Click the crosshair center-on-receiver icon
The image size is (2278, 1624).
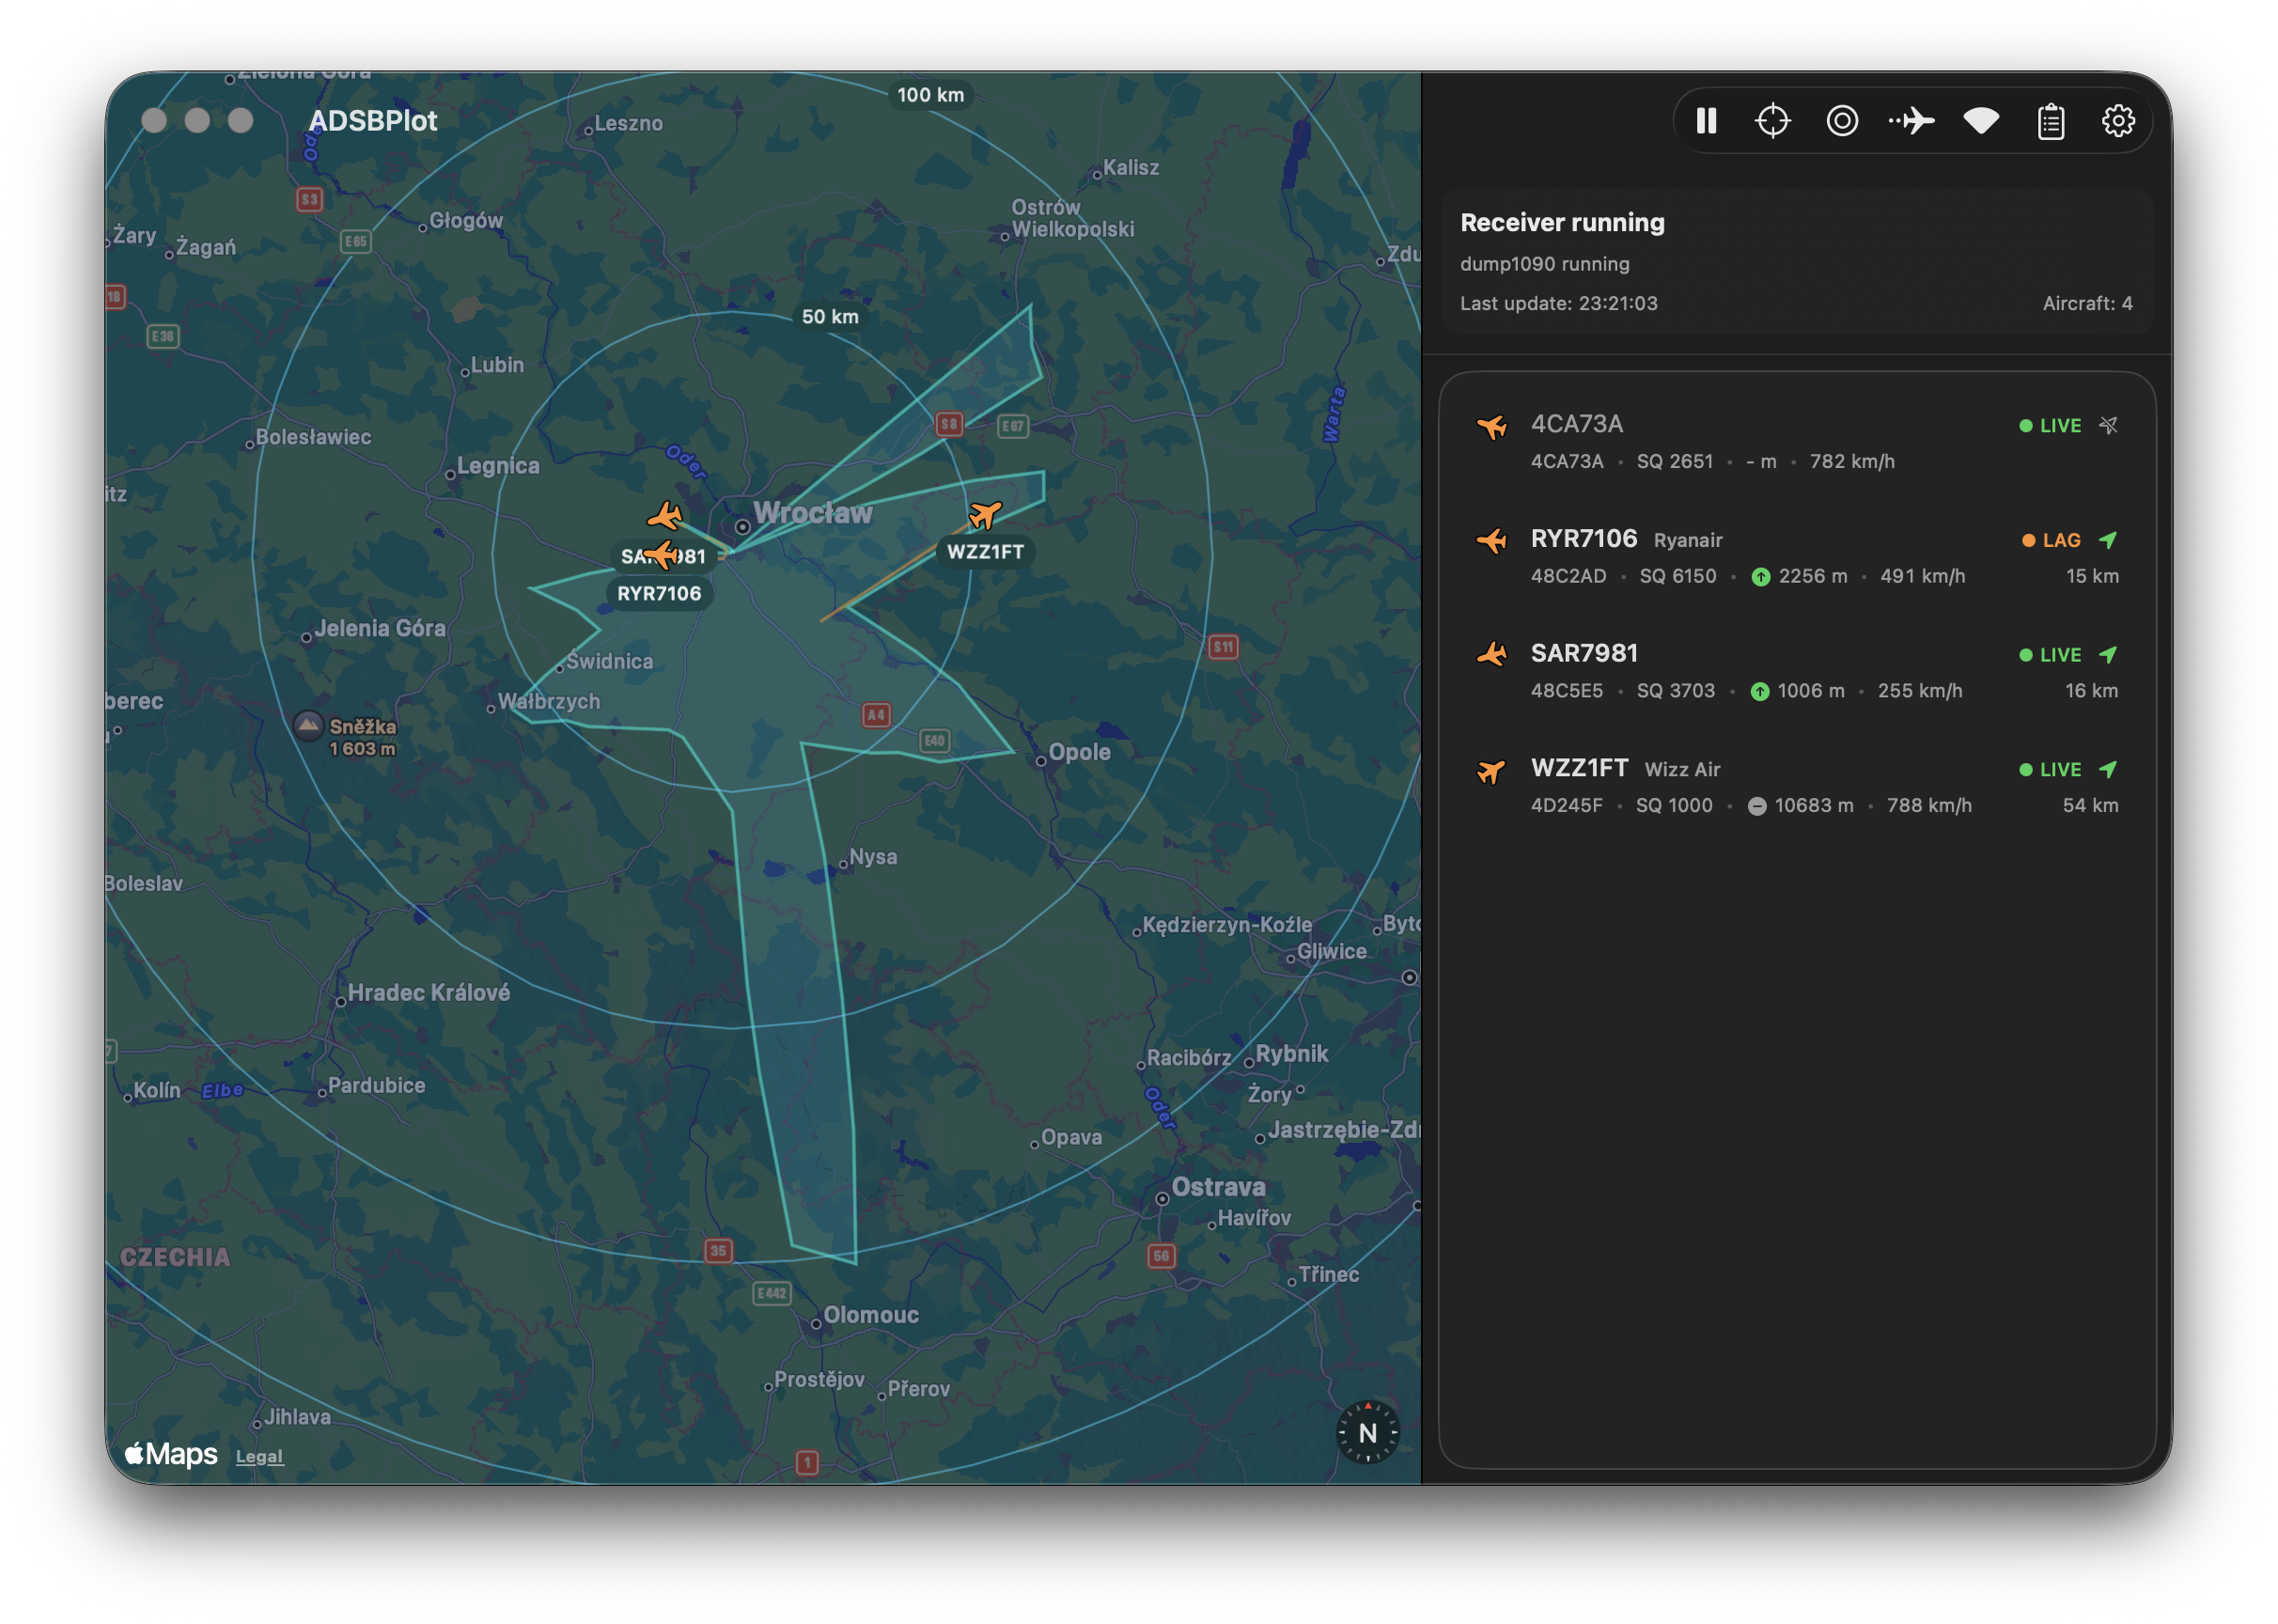[1773, 121]
